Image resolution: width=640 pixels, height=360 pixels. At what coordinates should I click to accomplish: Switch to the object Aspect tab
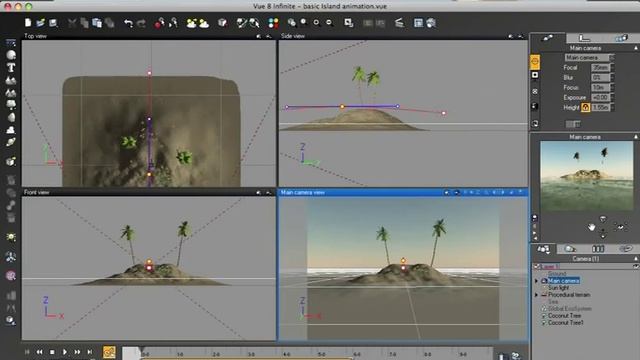point(547,38)
